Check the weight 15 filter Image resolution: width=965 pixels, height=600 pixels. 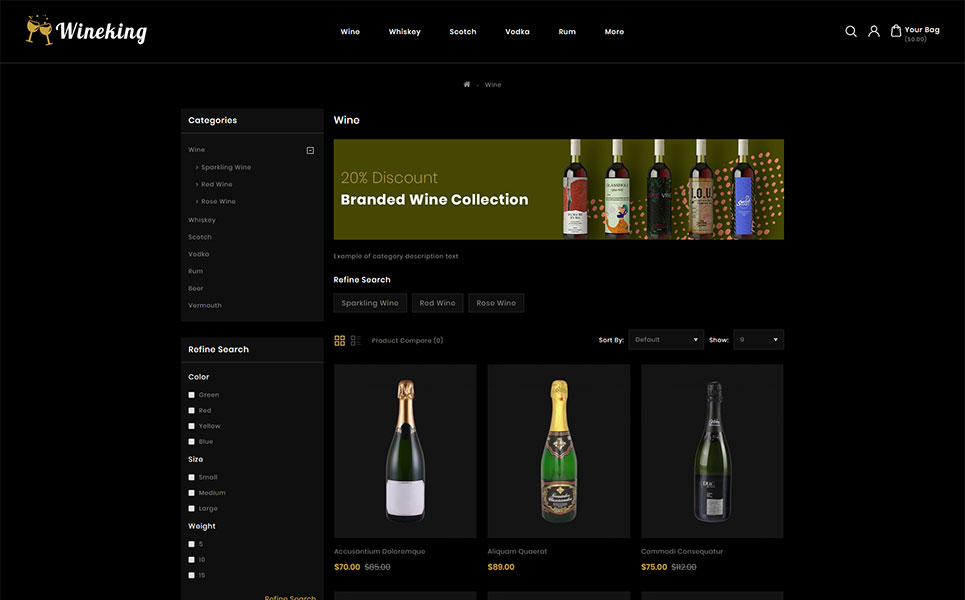coord(191,575)
